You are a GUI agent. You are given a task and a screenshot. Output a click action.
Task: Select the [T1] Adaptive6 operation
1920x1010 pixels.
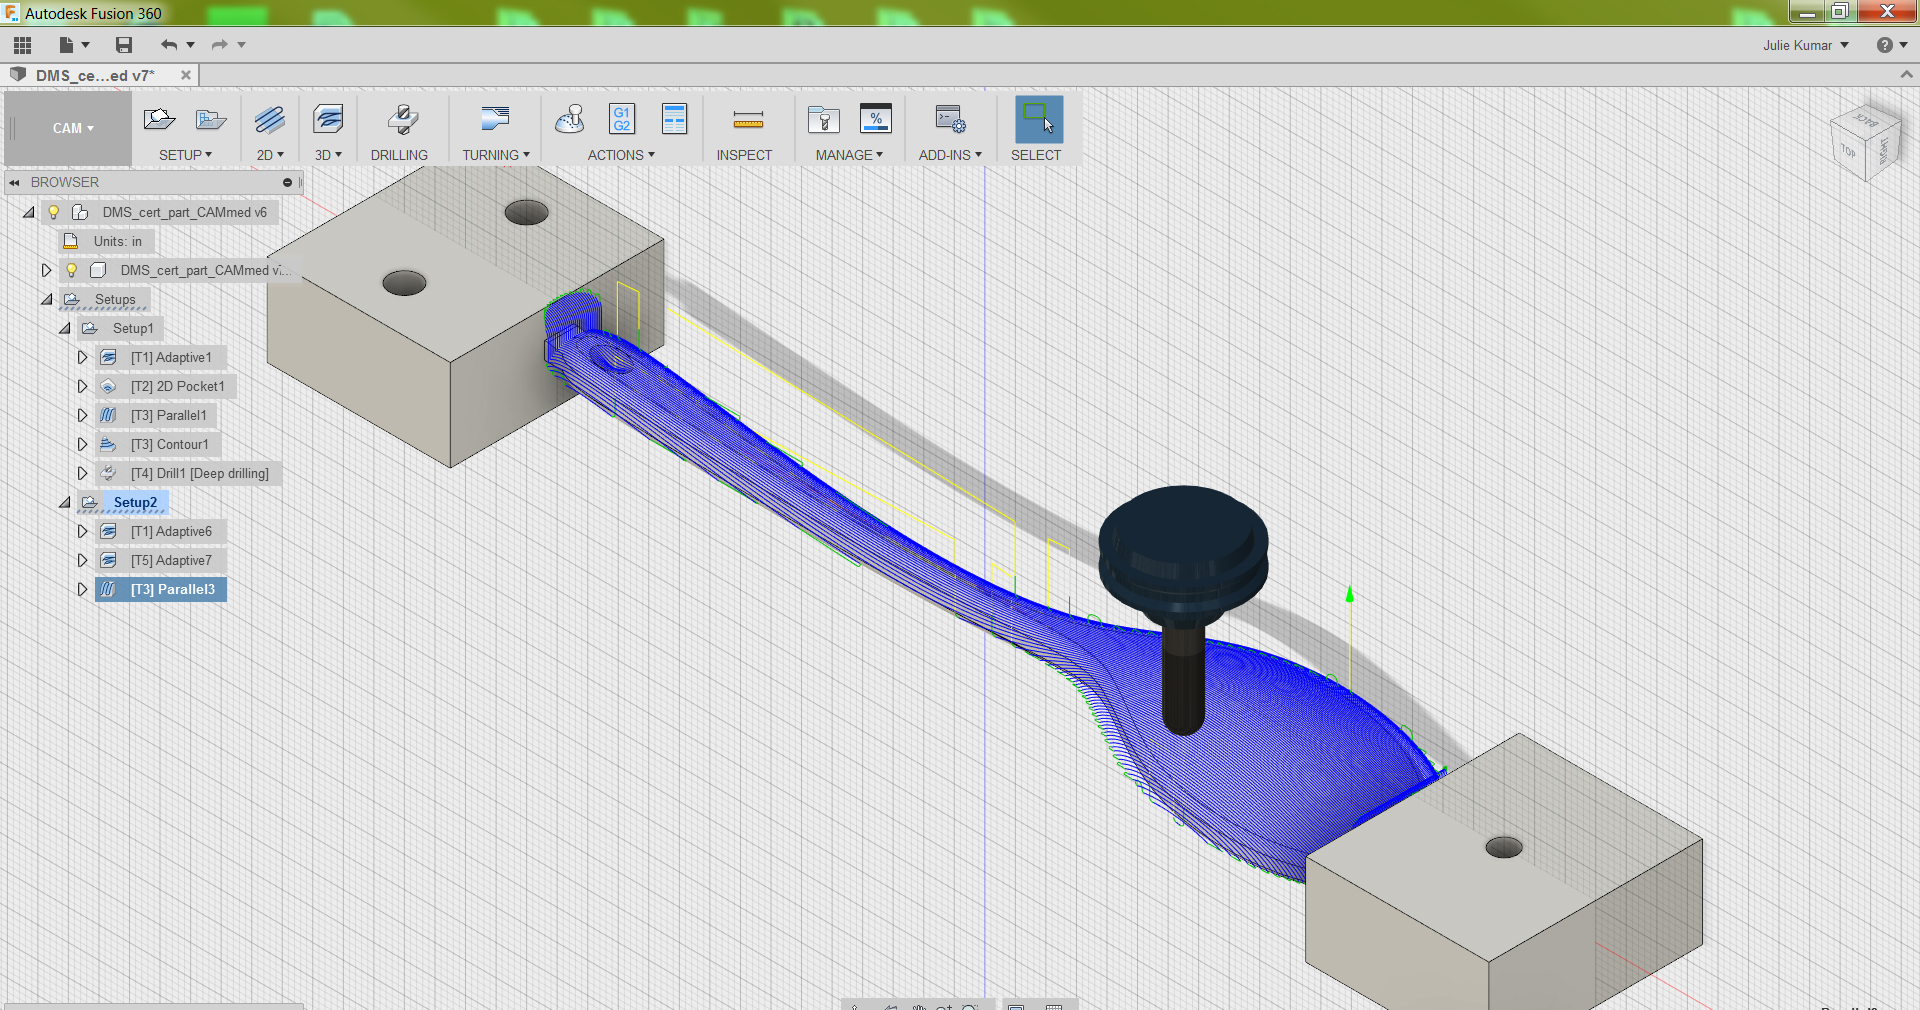point(171,531)
